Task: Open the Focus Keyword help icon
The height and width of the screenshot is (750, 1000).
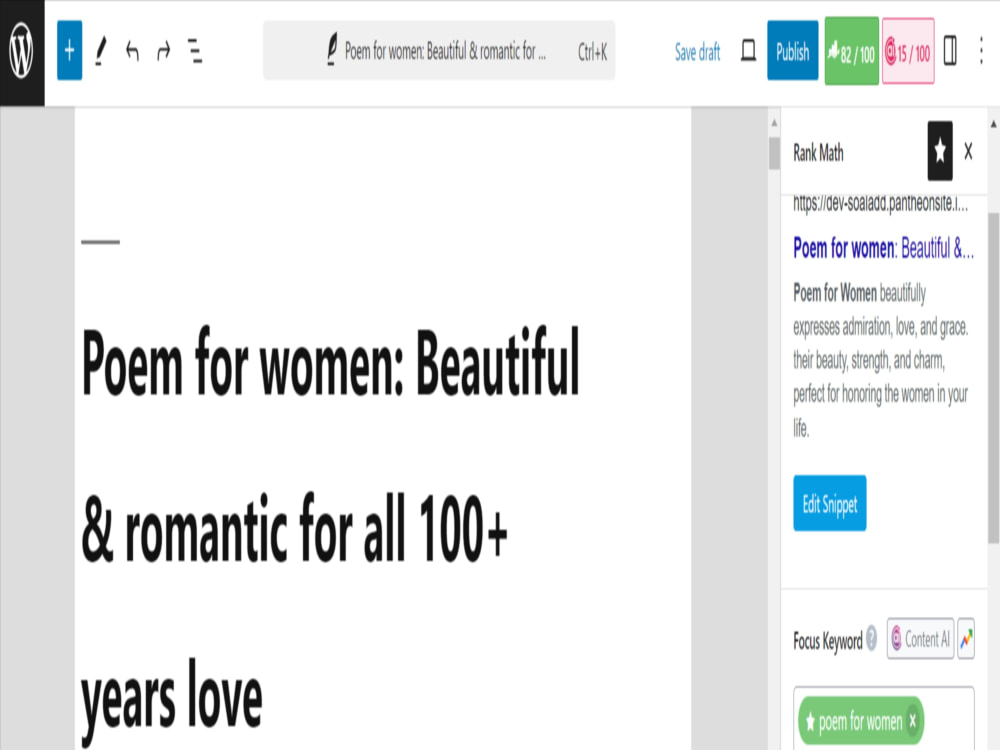Action: 871,638
